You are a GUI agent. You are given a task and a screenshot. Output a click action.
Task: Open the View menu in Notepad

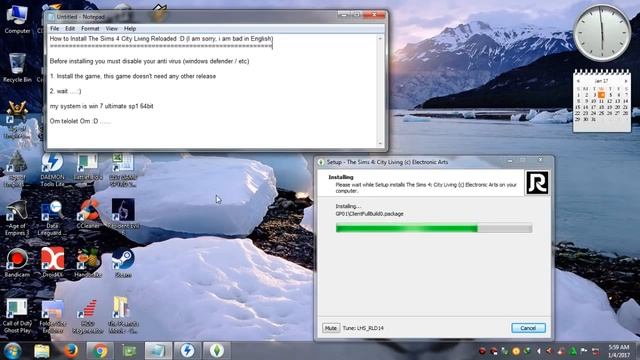coord(111,29)
